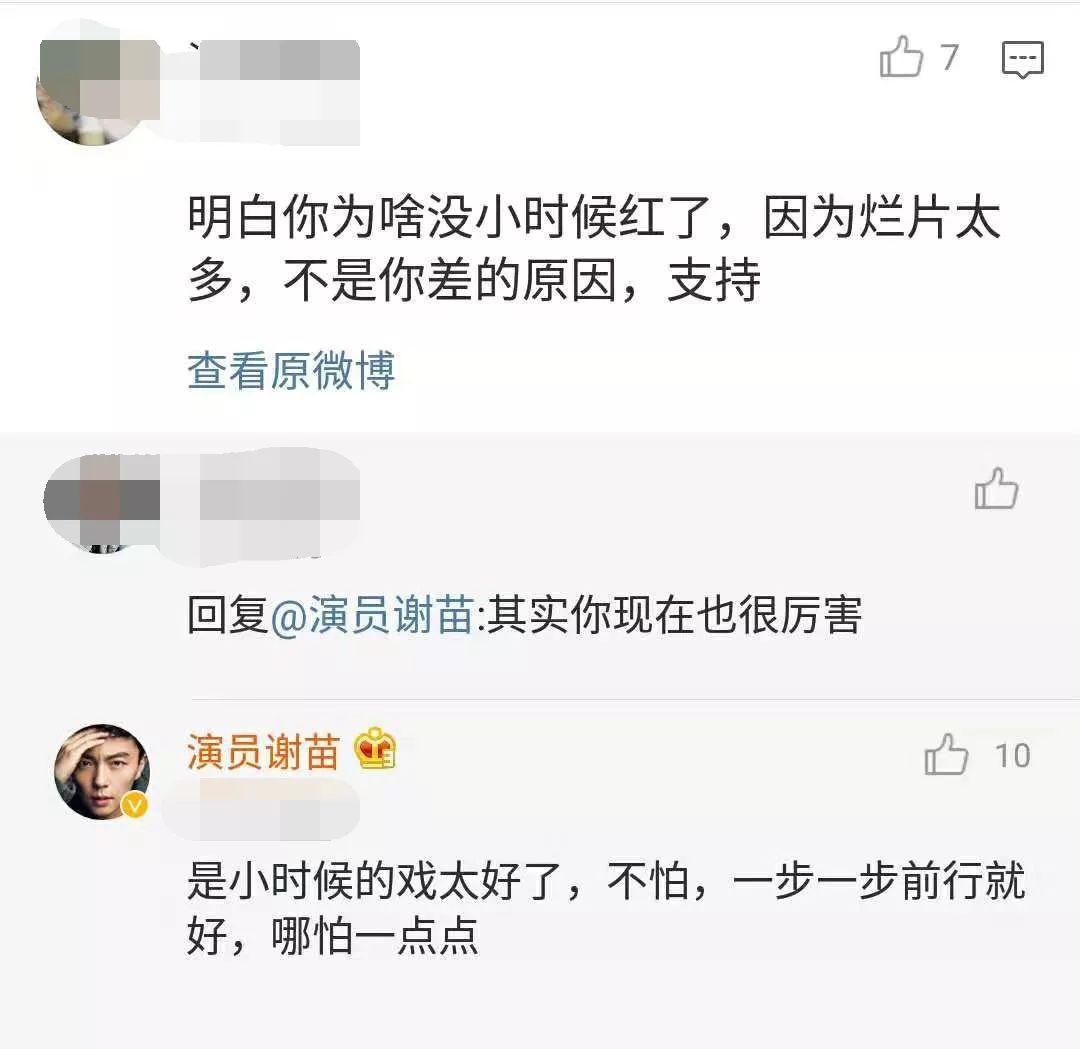Tap the yellow verified V badge

pyautogui.click(x=135, y=804)
